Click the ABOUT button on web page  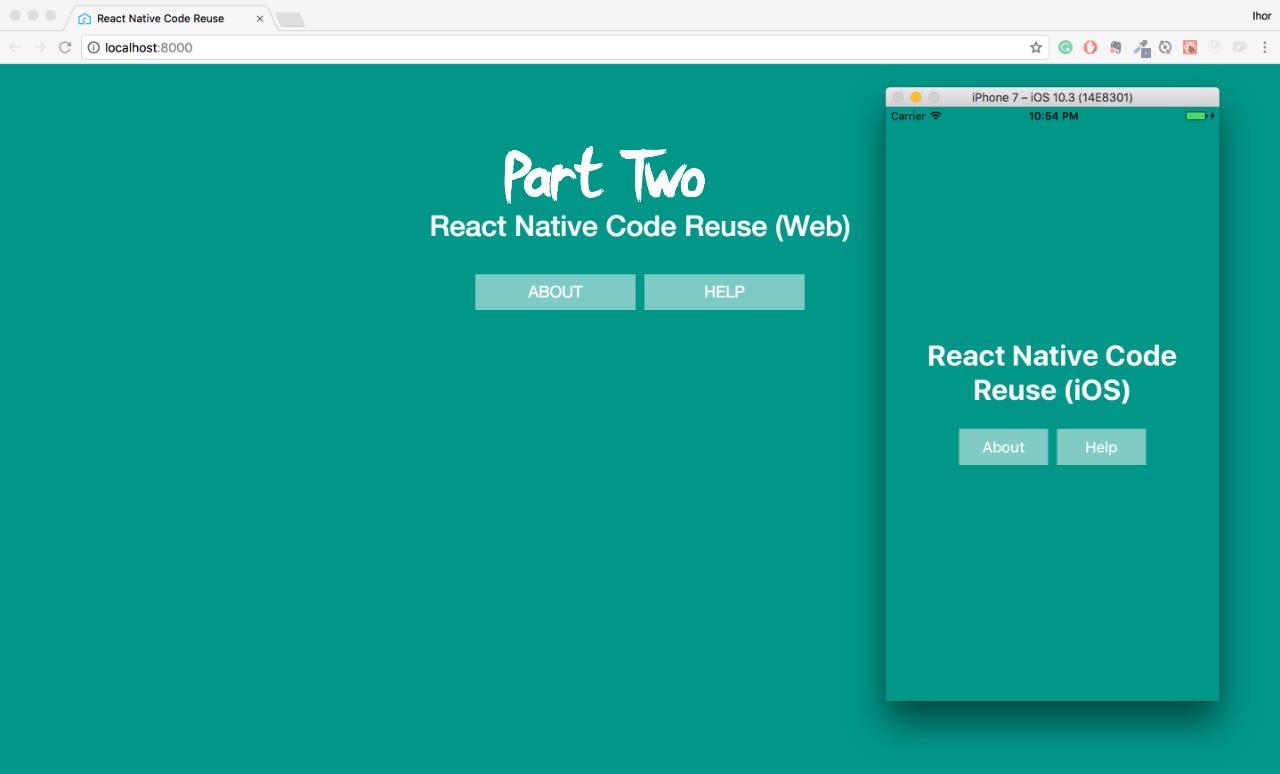[x=555, y=292]
